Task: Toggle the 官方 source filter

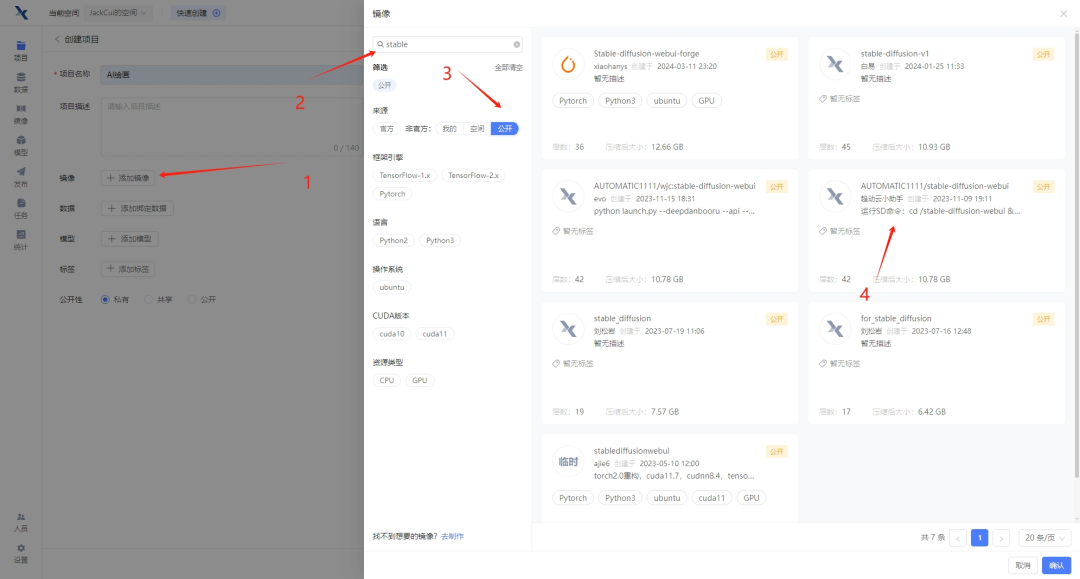Action: pyautogui.click(x=386, y=129)
